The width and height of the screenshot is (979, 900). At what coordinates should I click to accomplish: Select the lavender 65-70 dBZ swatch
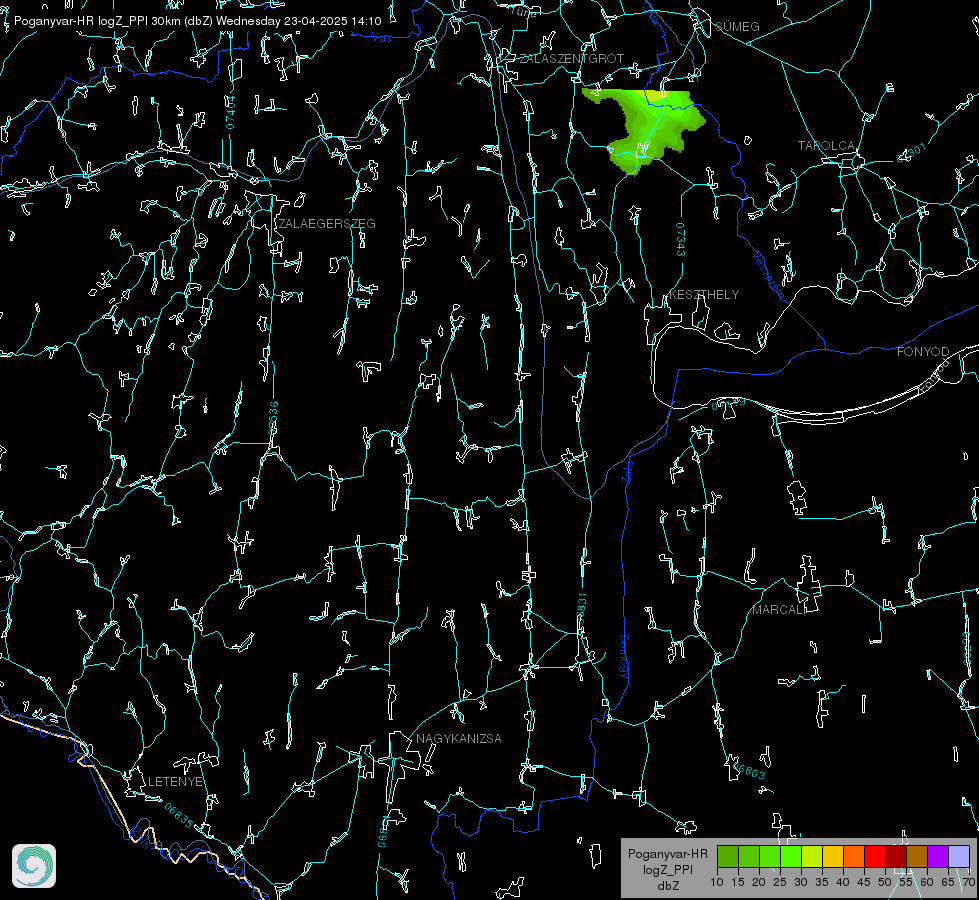click(x=959, y=856)
